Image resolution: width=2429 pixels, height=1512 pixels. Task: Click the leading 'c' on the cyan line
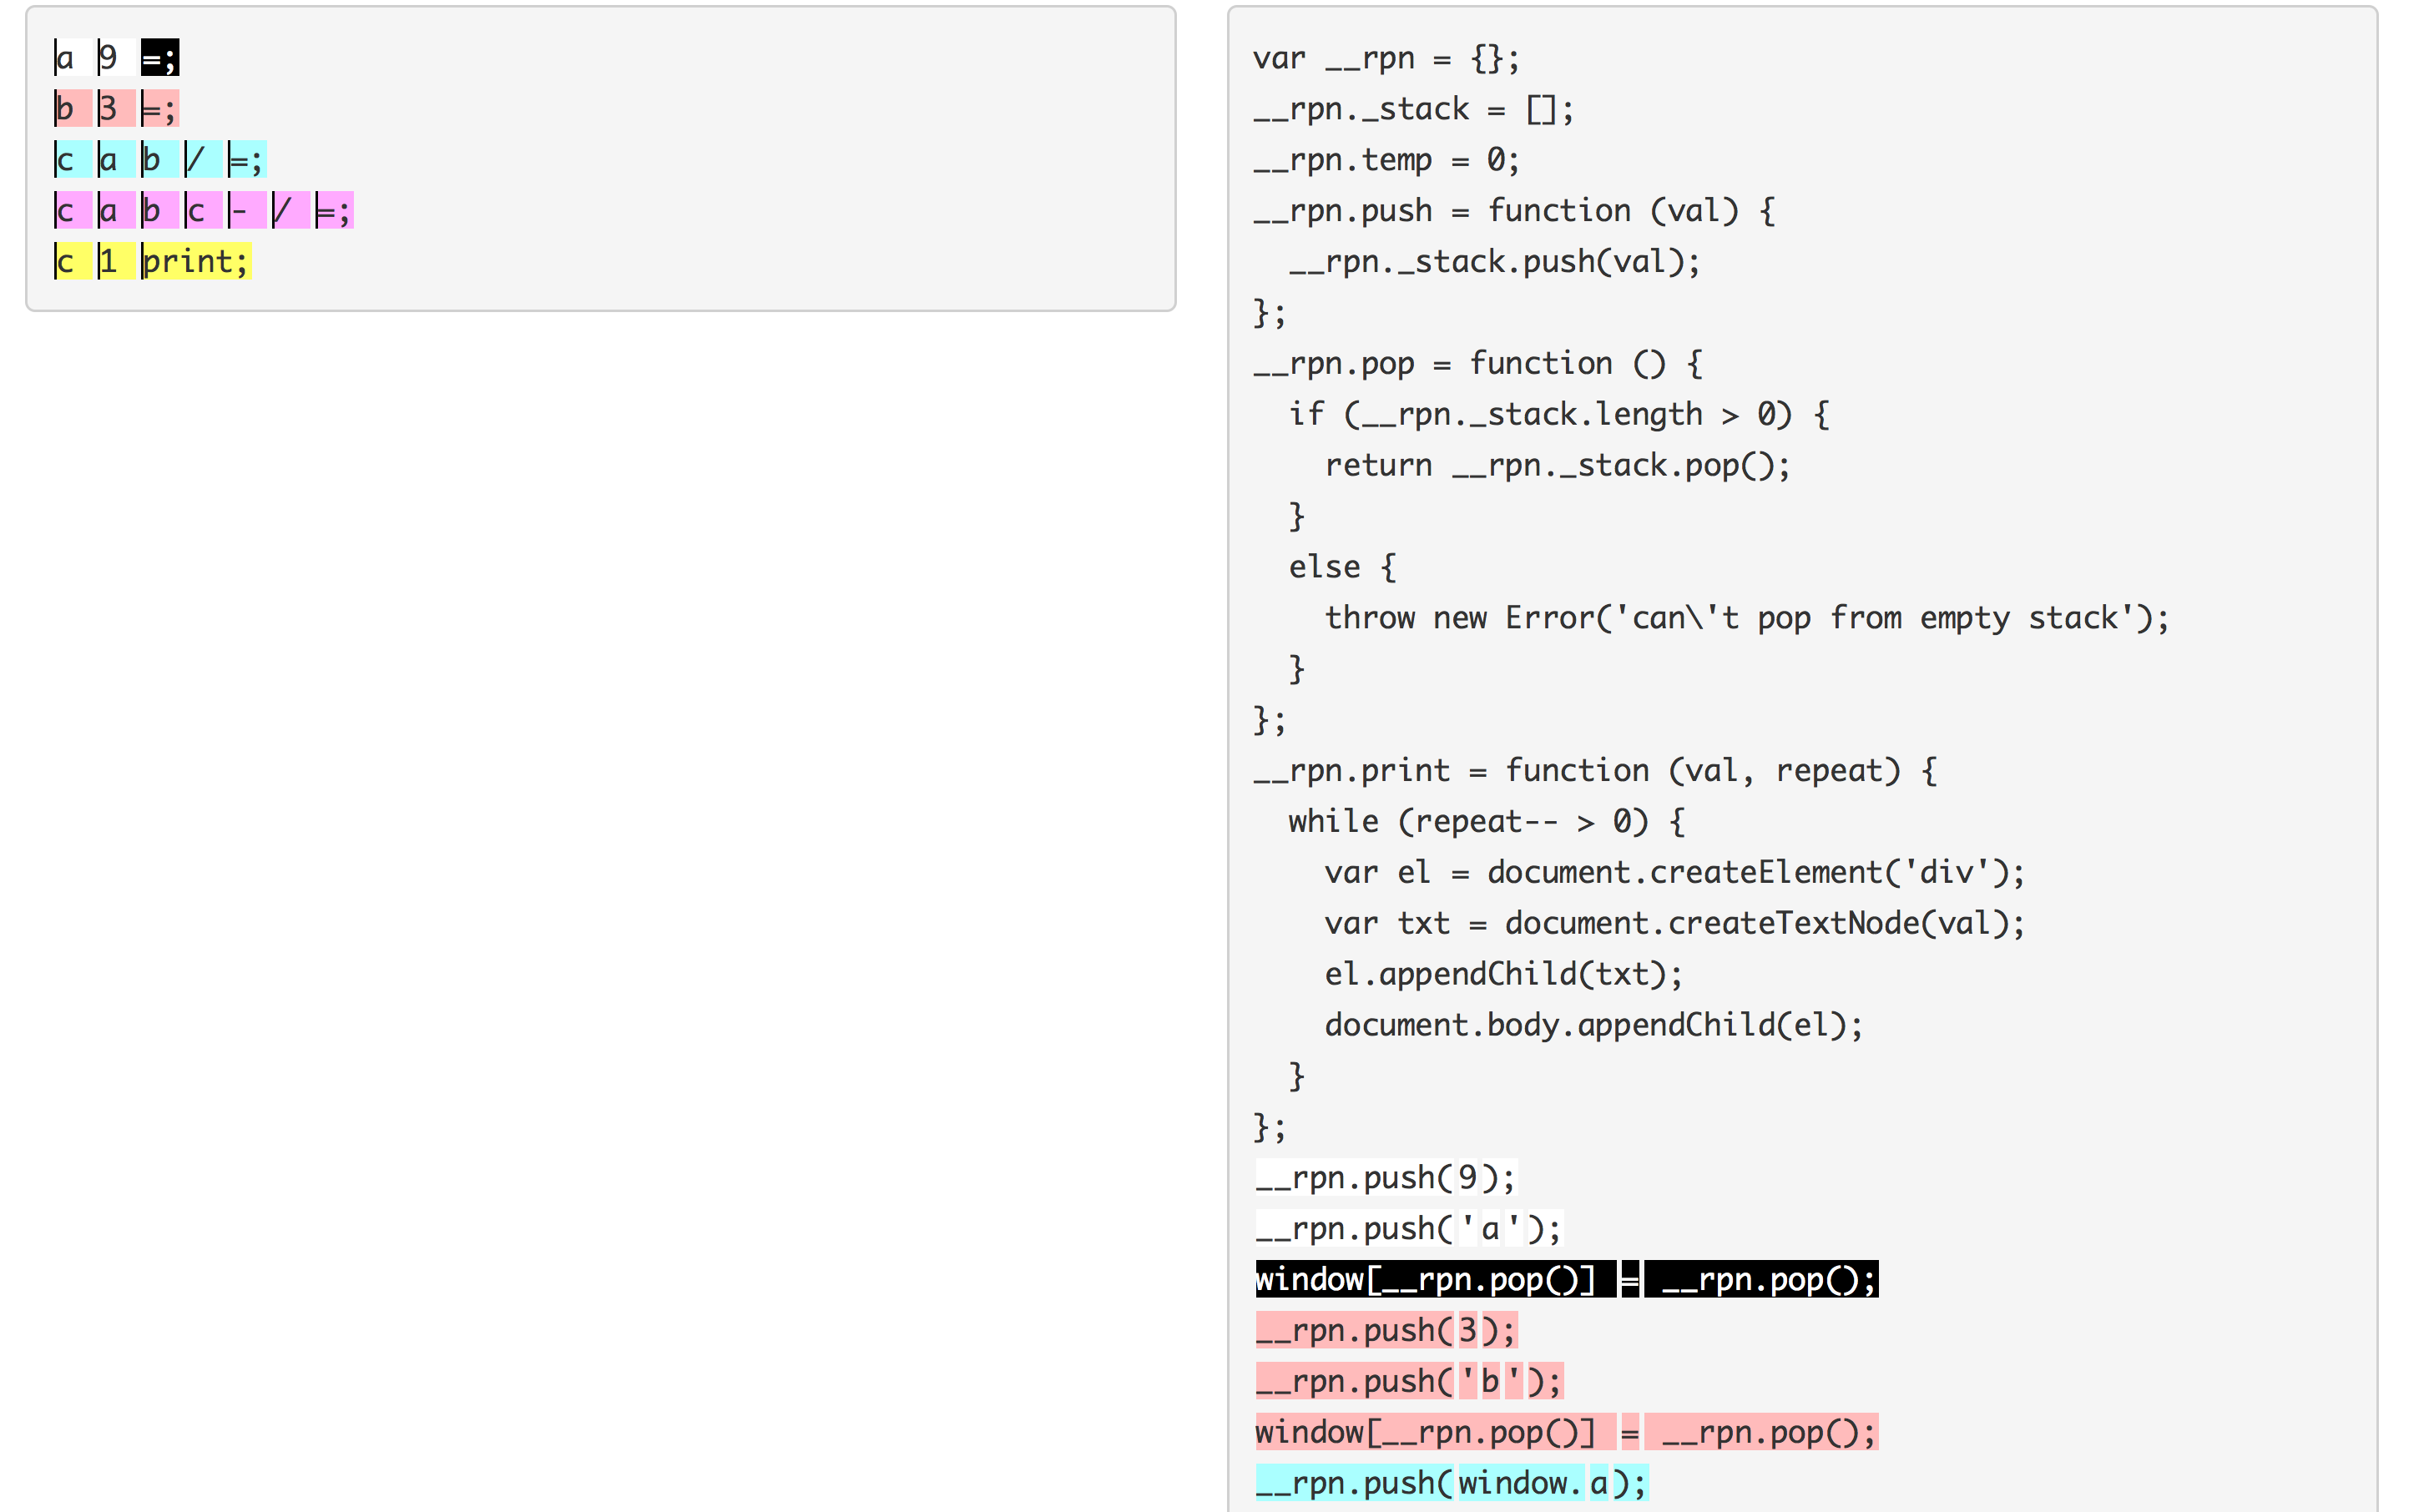pos(73,159)
